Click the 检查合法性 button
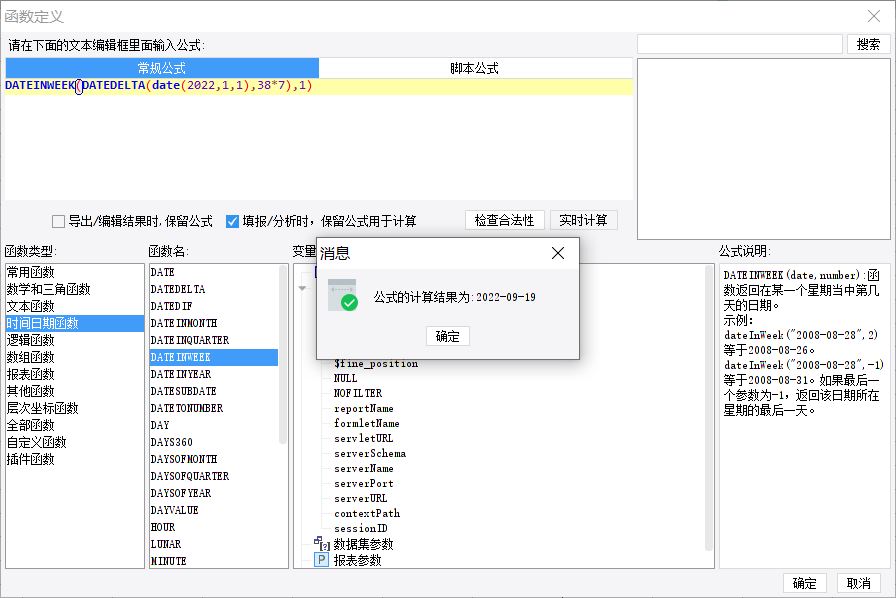Screen dimensions: 896x598 [x=504, y=220]
